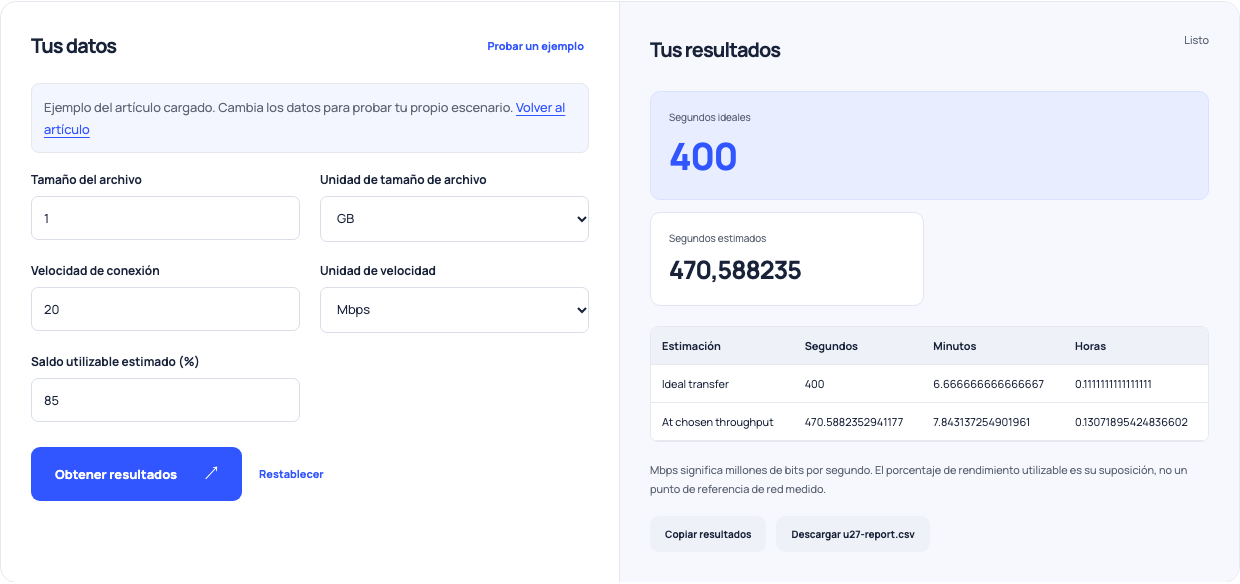1240x584 pixels.
Task: Click the Obtener resultados button
Action: [x=136, y=474]
